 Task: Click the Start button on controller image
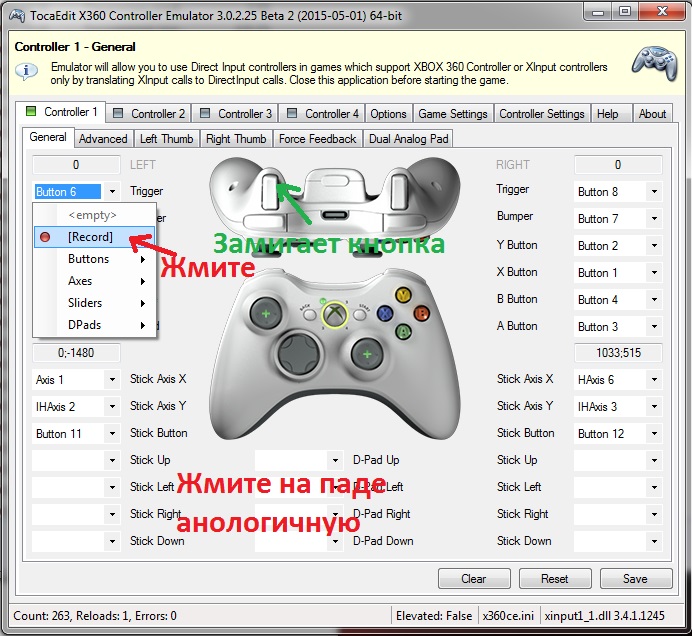[360, 314]
